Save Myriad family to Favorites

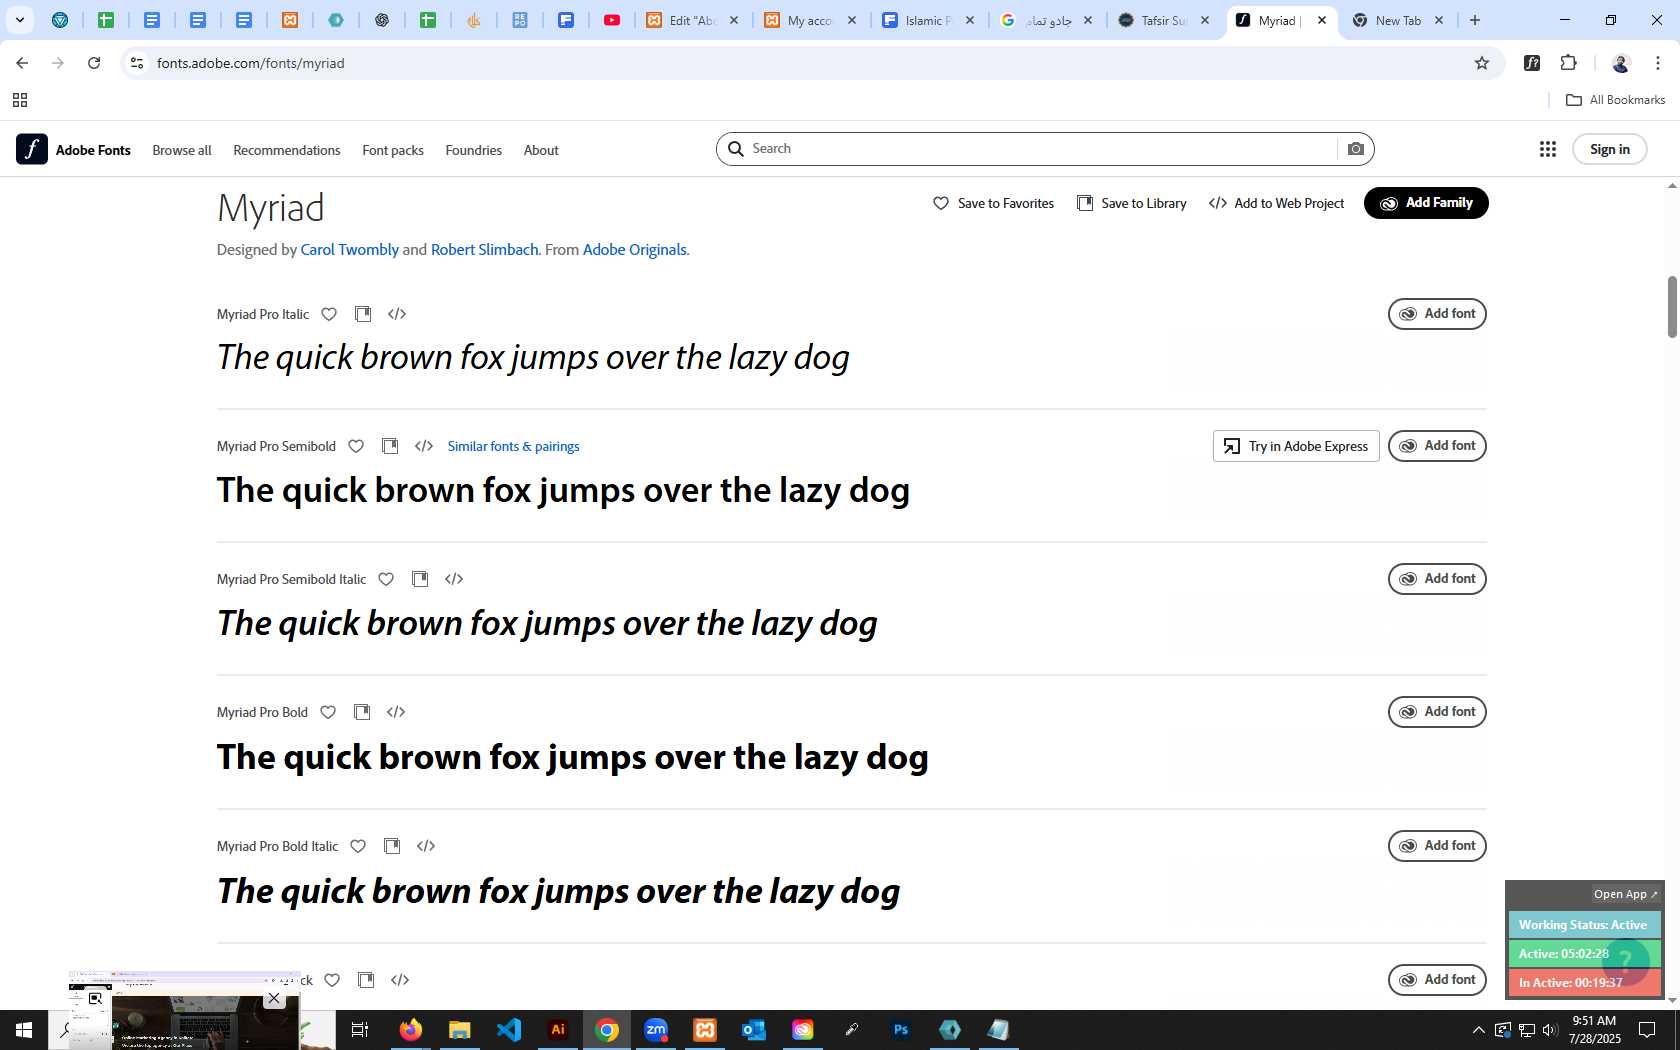click(994, 203)
